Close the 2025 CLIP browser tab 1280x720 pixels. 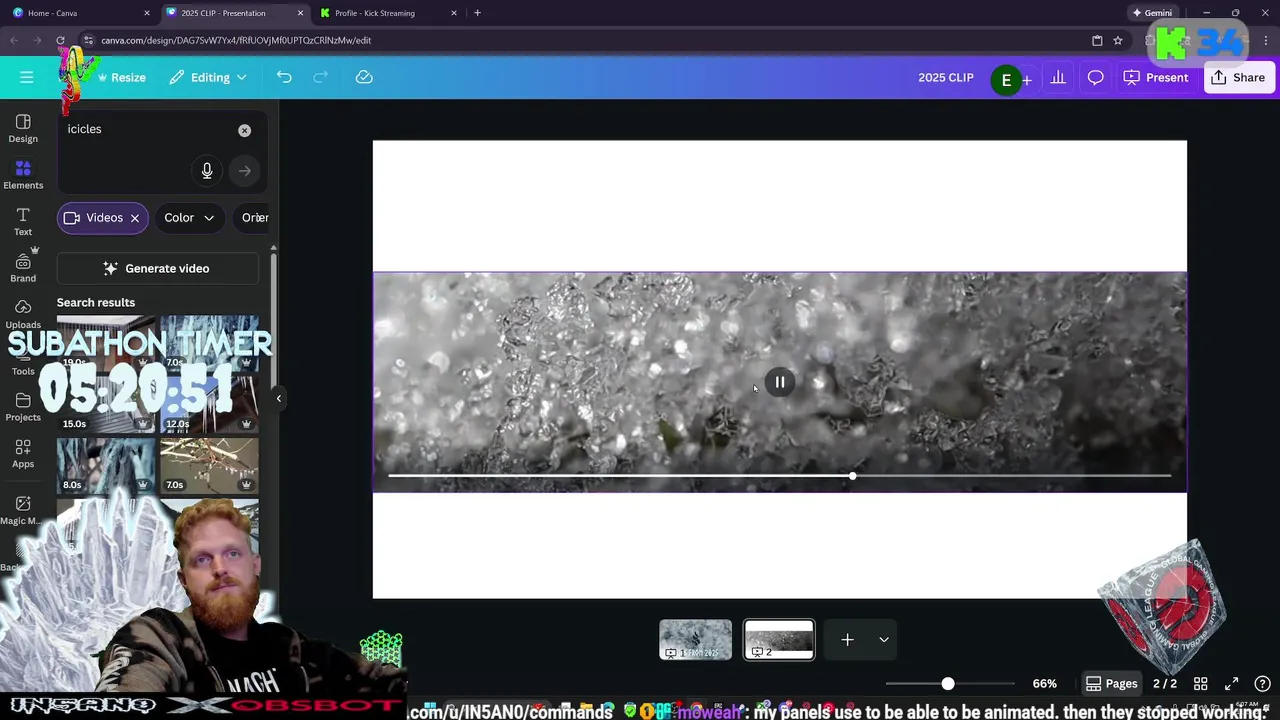click(300, 13)
